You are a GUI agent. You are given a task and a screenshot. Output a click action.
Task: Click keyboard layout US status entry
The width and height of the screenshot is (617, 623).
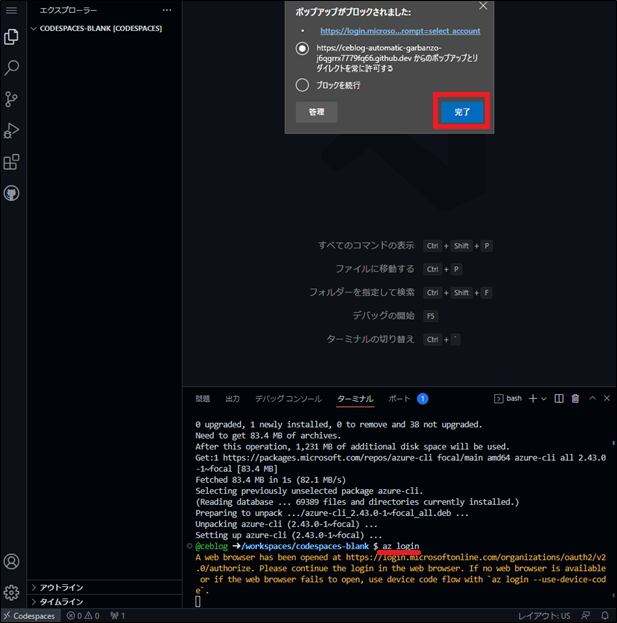(x=544, y=616)
